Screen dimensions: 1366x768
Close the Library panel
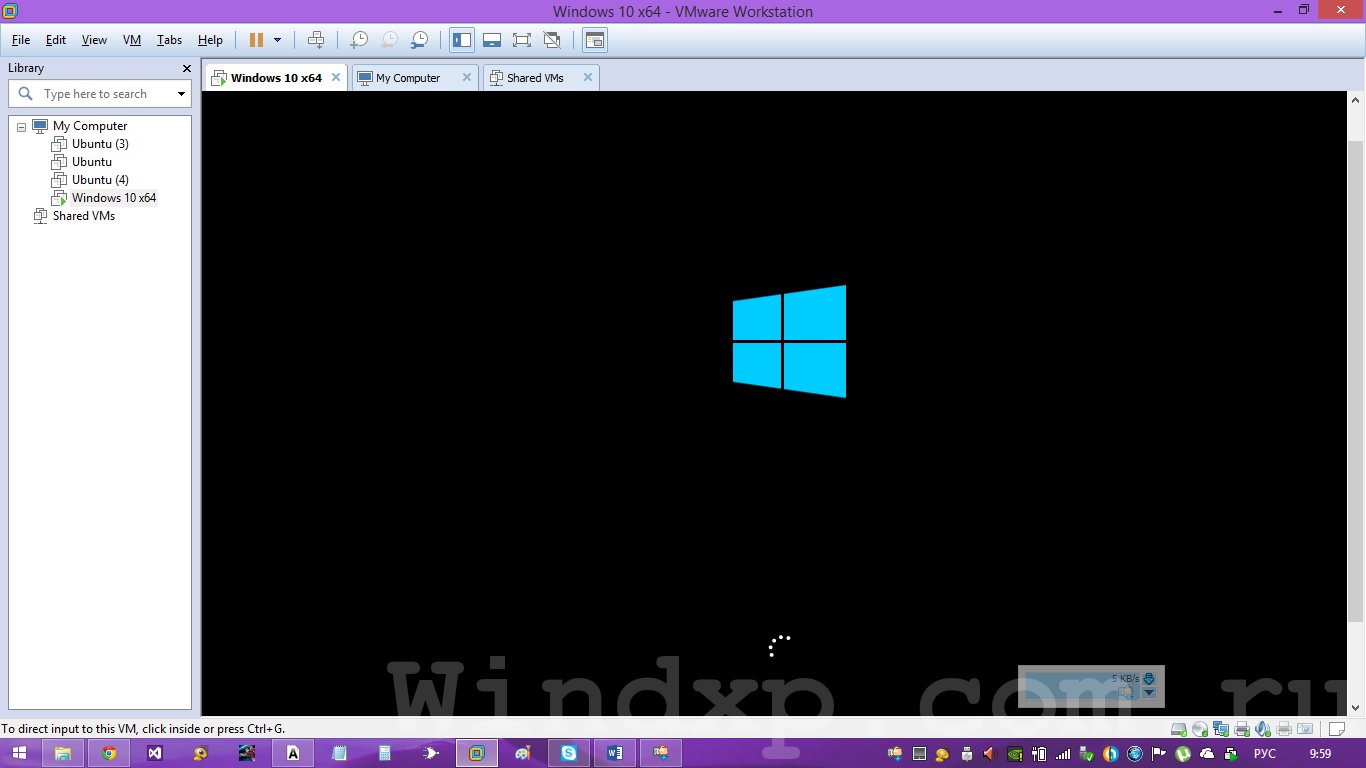pyautogui.click(x=186, y=68)
